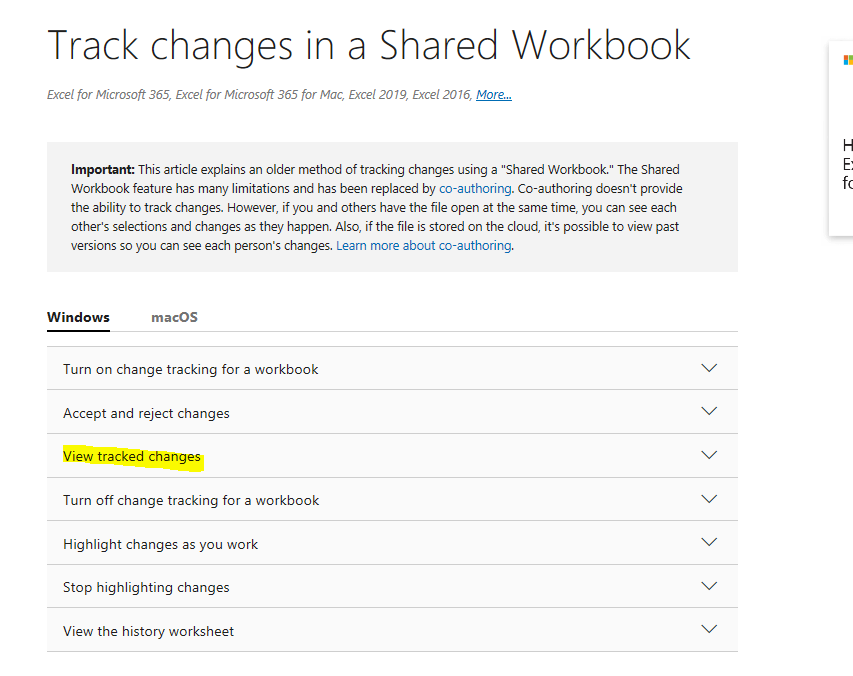Open the 'co-authoring' link in the Important note
853x676 pixels.
(x=475, y=188)
